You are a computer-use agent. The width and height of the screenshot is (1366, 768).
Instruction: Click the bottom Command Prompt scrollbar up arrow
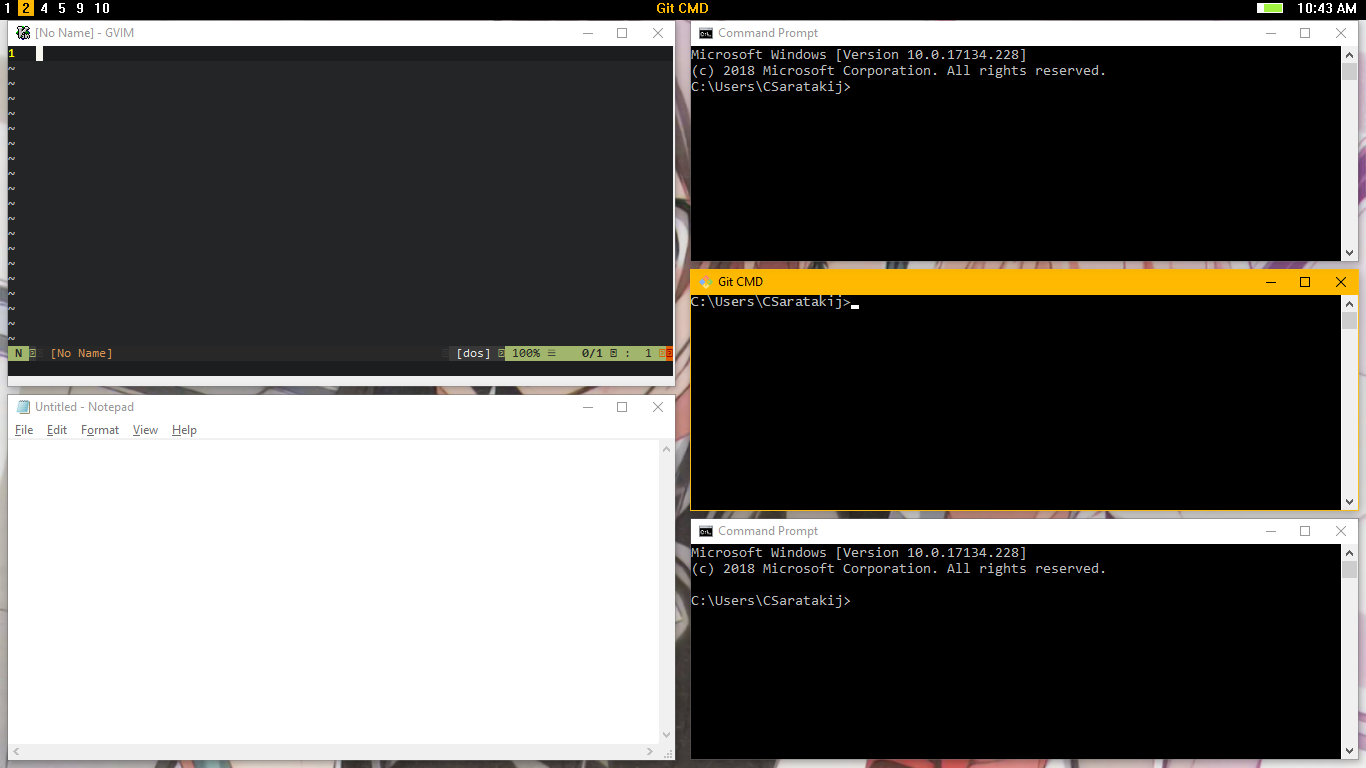coord(1350,552)
